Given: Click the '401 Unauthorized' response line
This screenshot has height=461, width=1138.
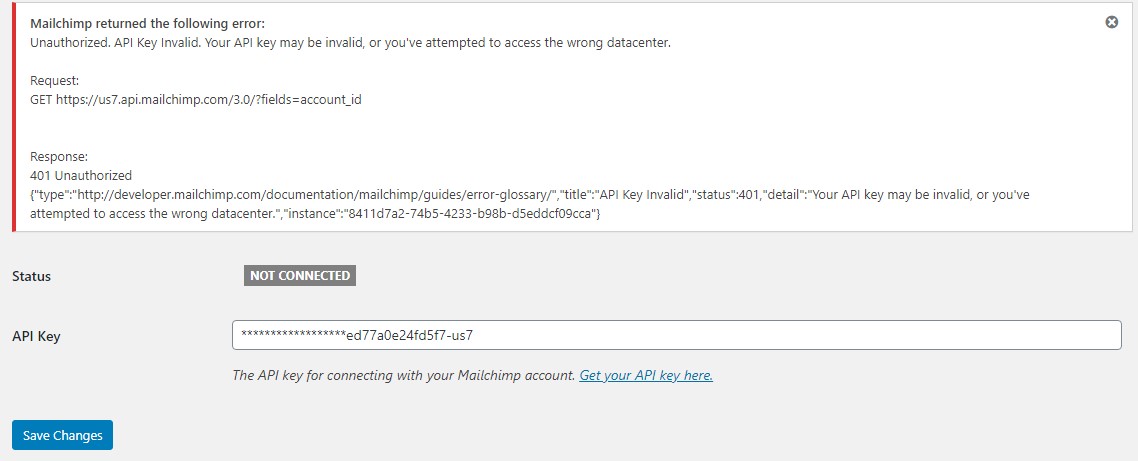Looking at the screenshot, I should click(x=81, y=175).
